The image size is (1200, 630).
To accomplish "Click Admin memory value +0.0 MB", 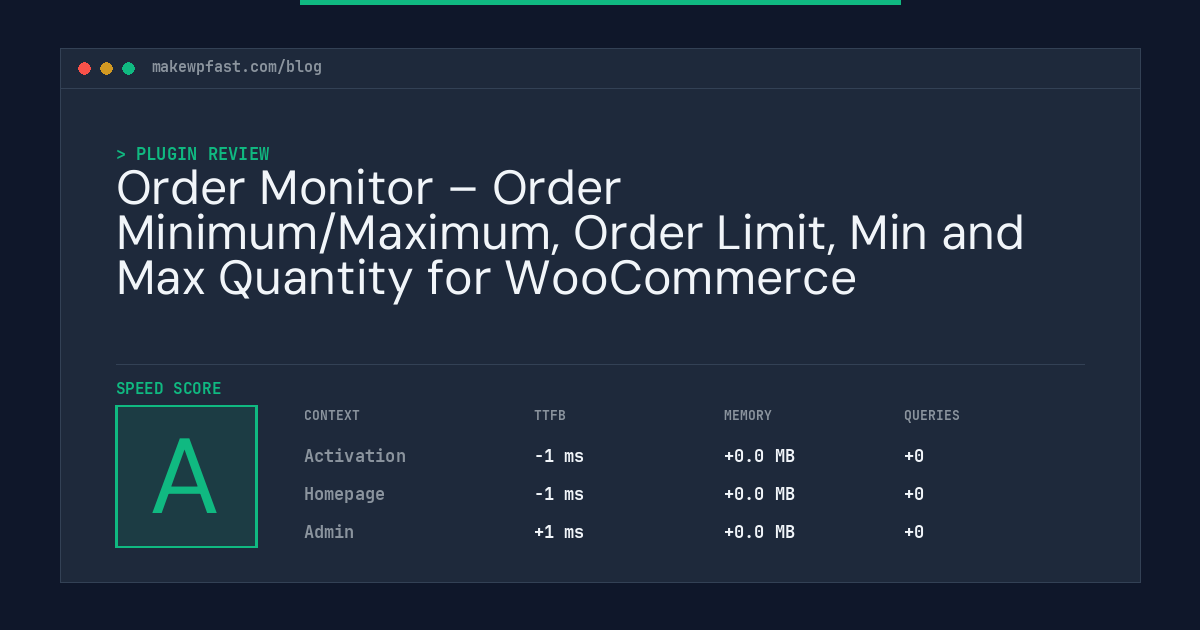I will 759,532.
